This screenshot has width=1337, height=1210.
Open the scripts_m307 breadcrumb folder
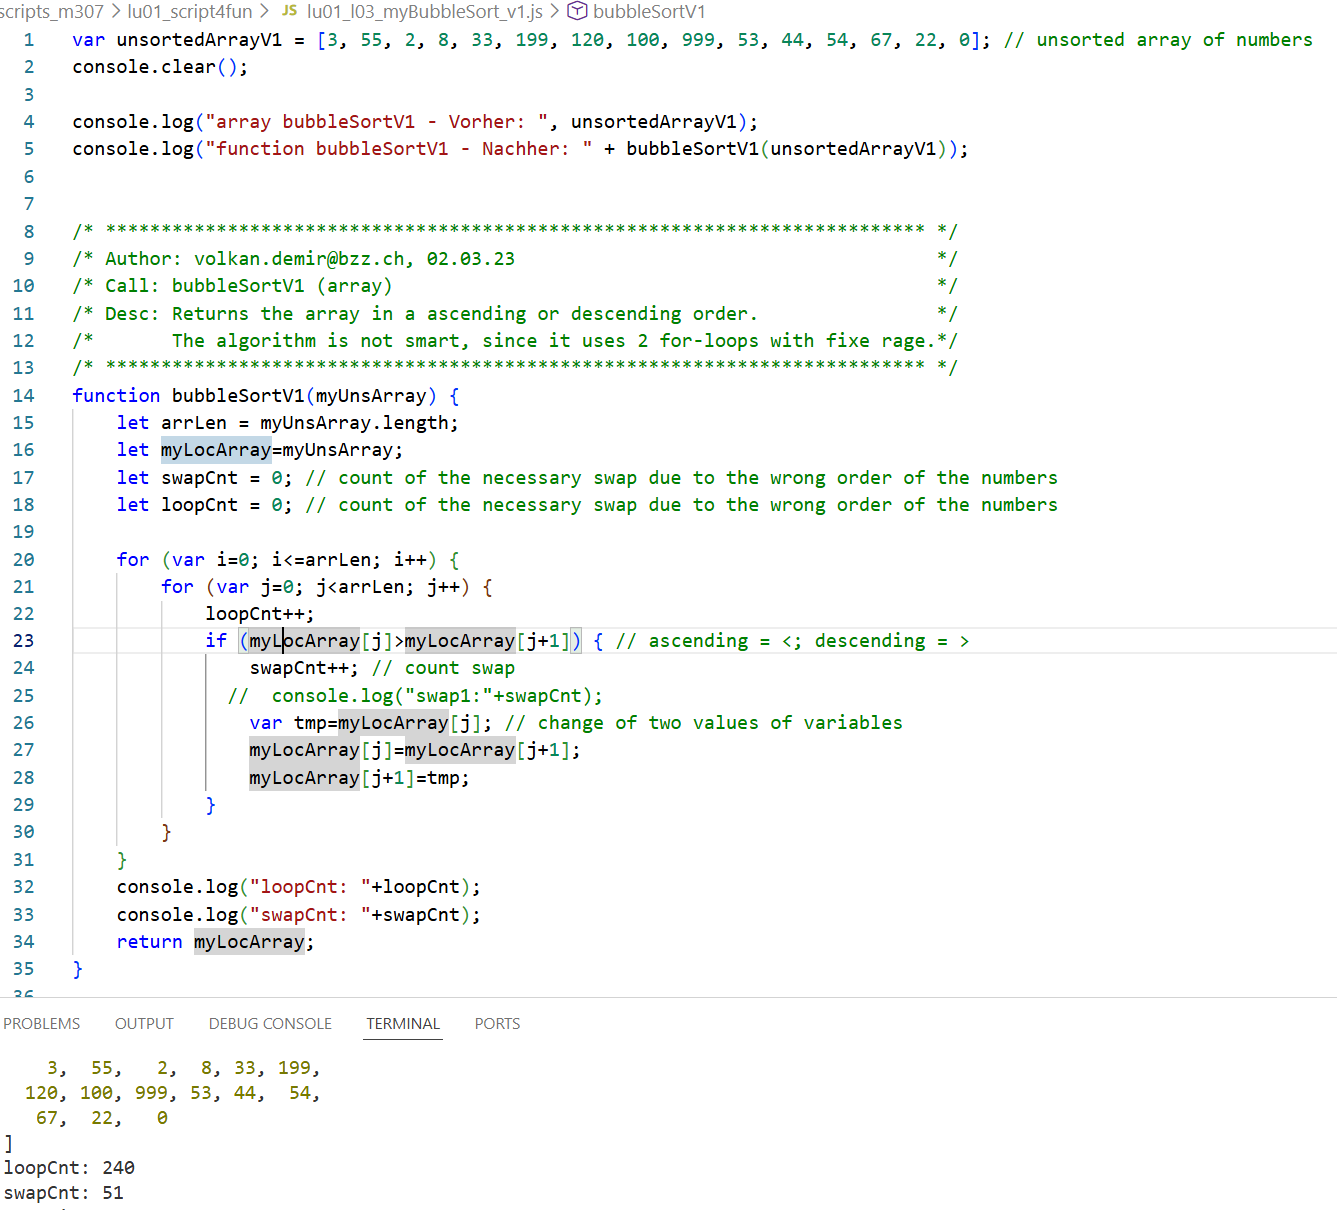click(52, 11)
